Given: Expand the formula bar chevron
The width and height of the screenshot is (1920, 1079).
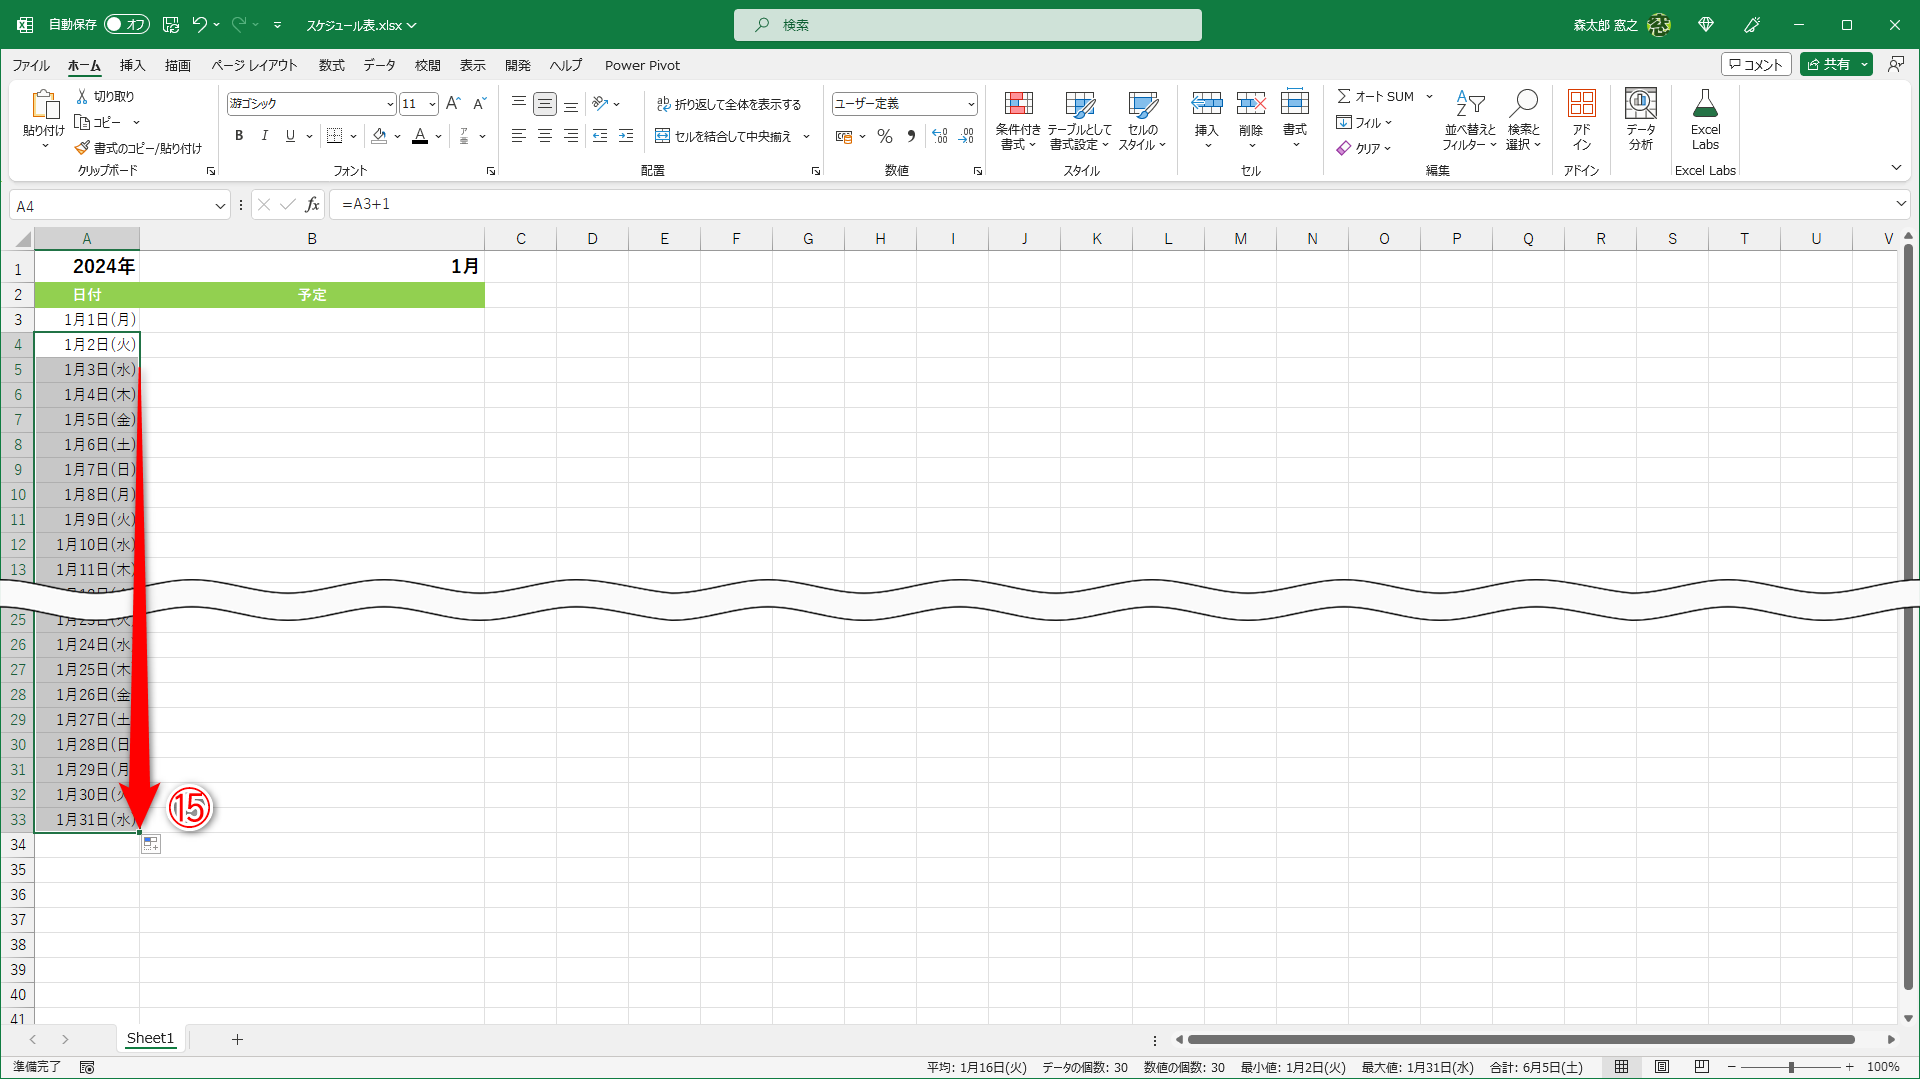Looking at the screenshot, I should pos(1901,204).
